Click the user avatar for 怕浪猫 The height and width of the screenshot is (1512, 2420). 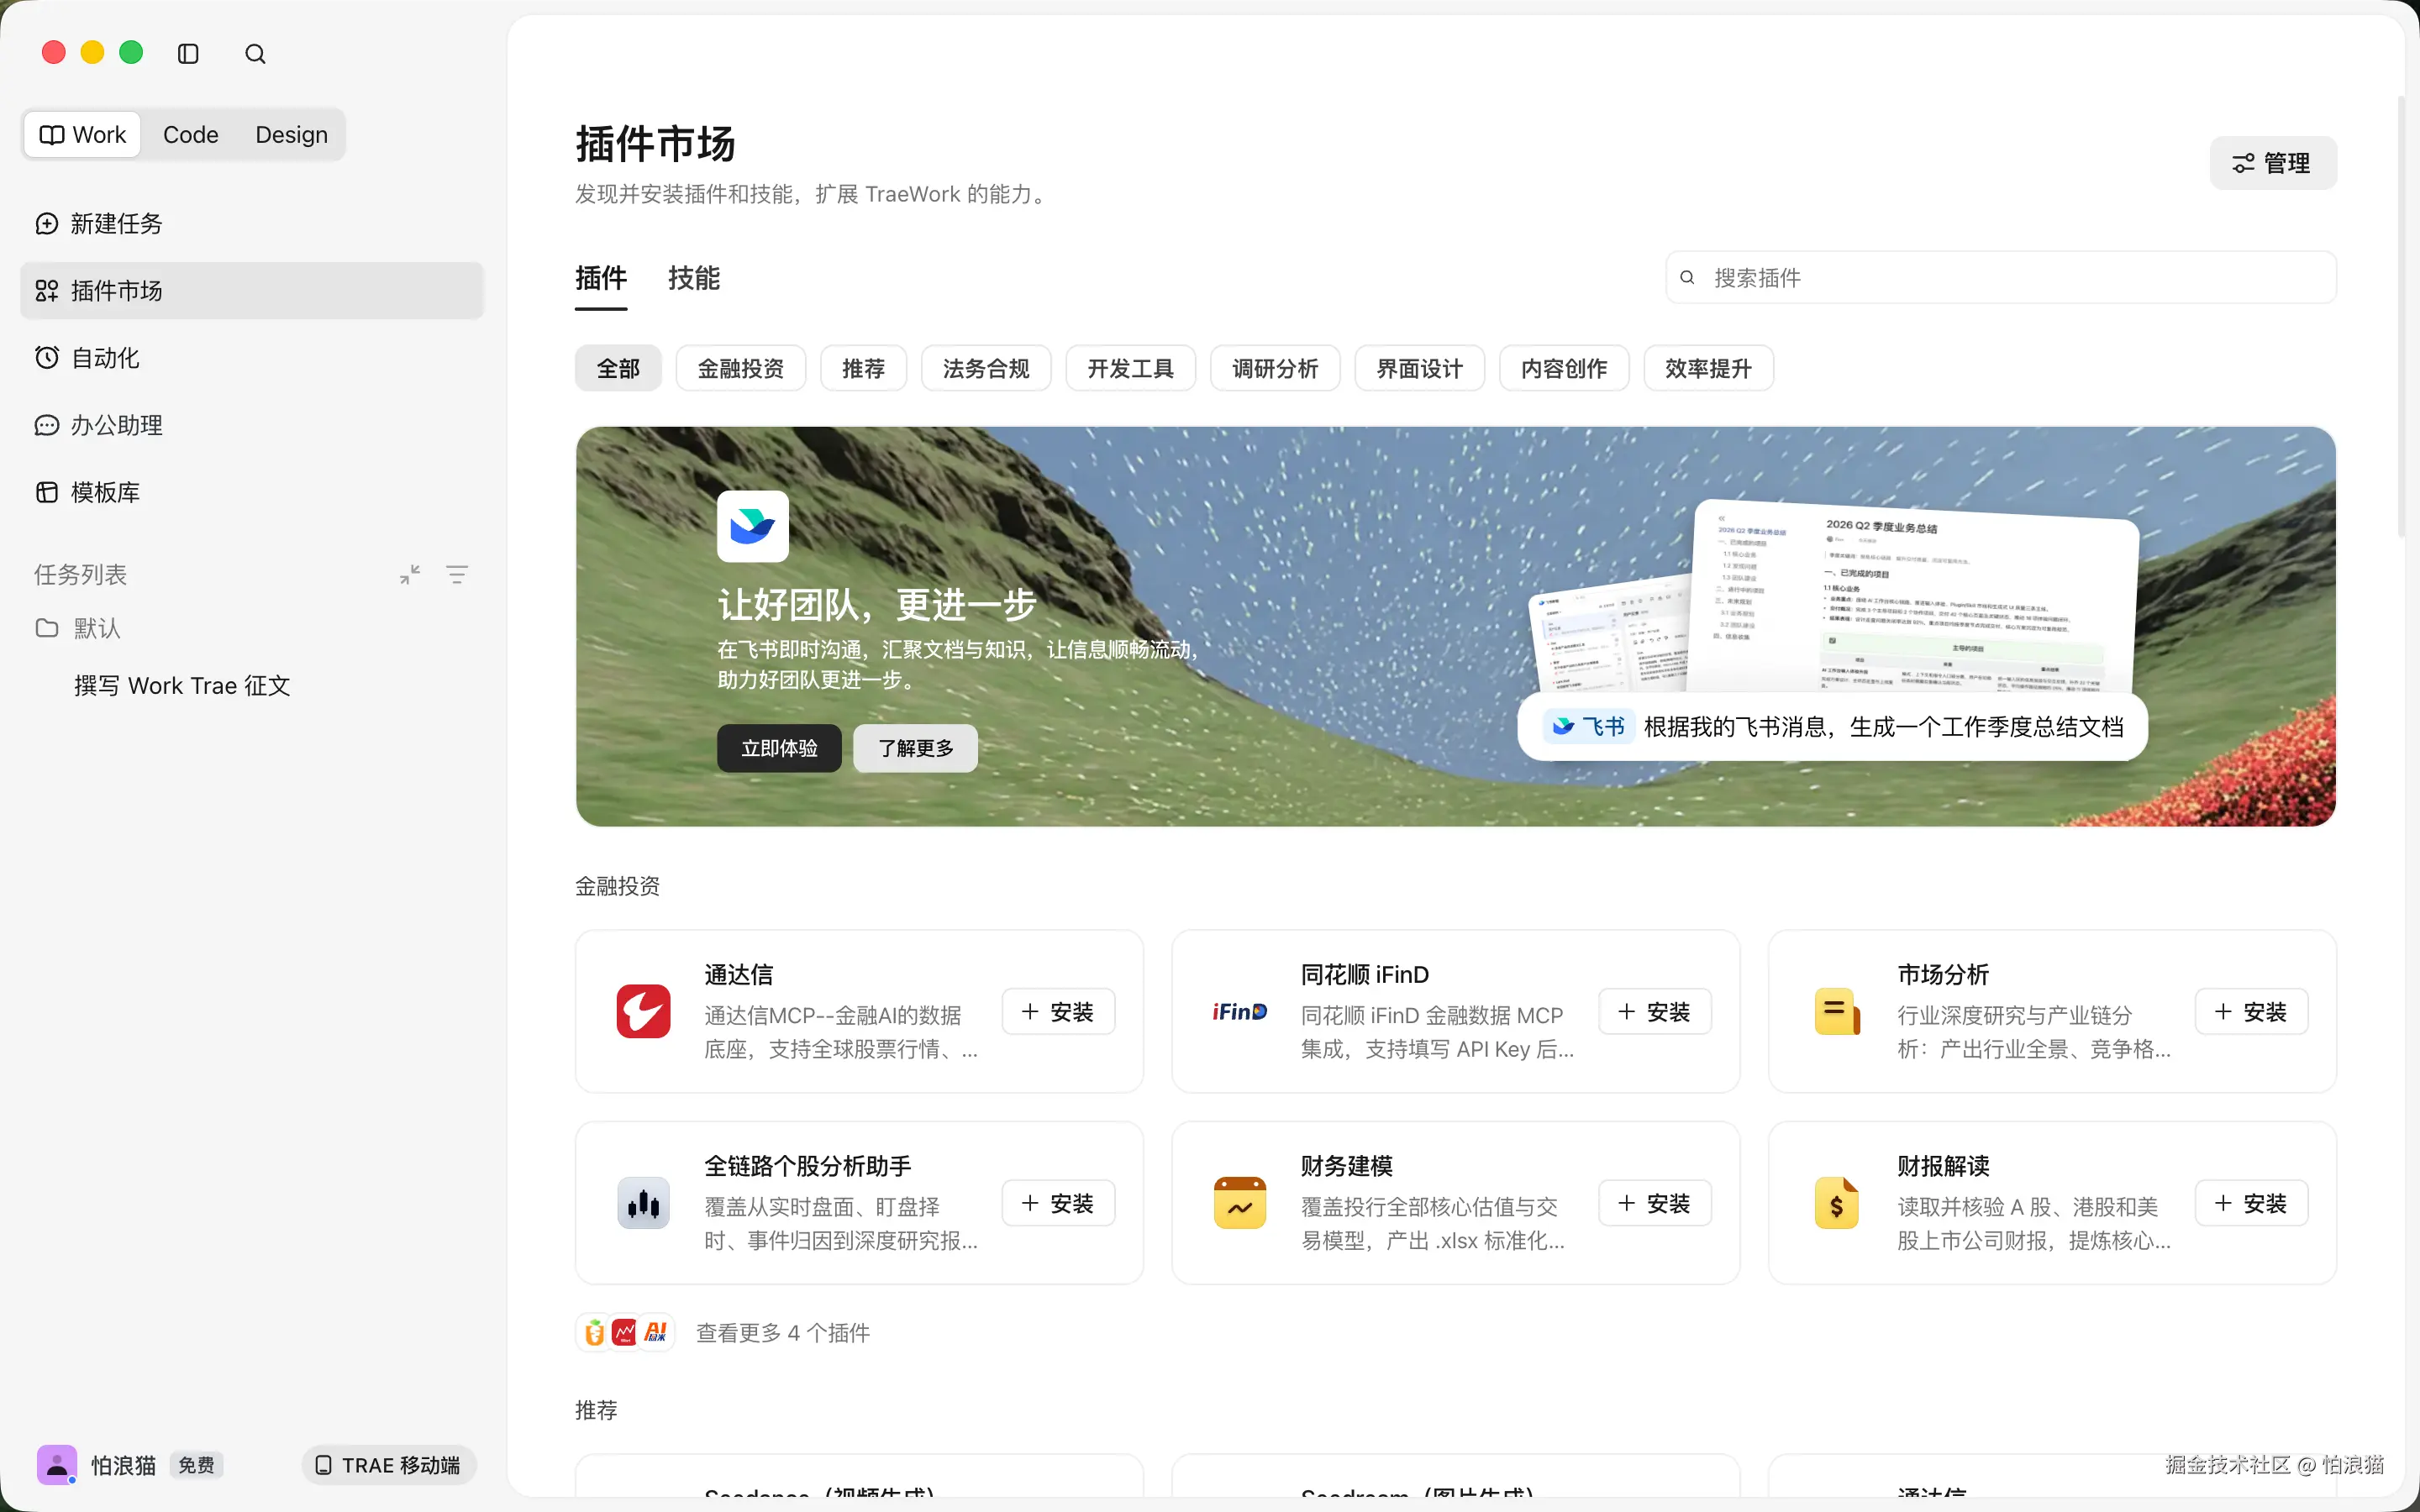point(57,1465)
